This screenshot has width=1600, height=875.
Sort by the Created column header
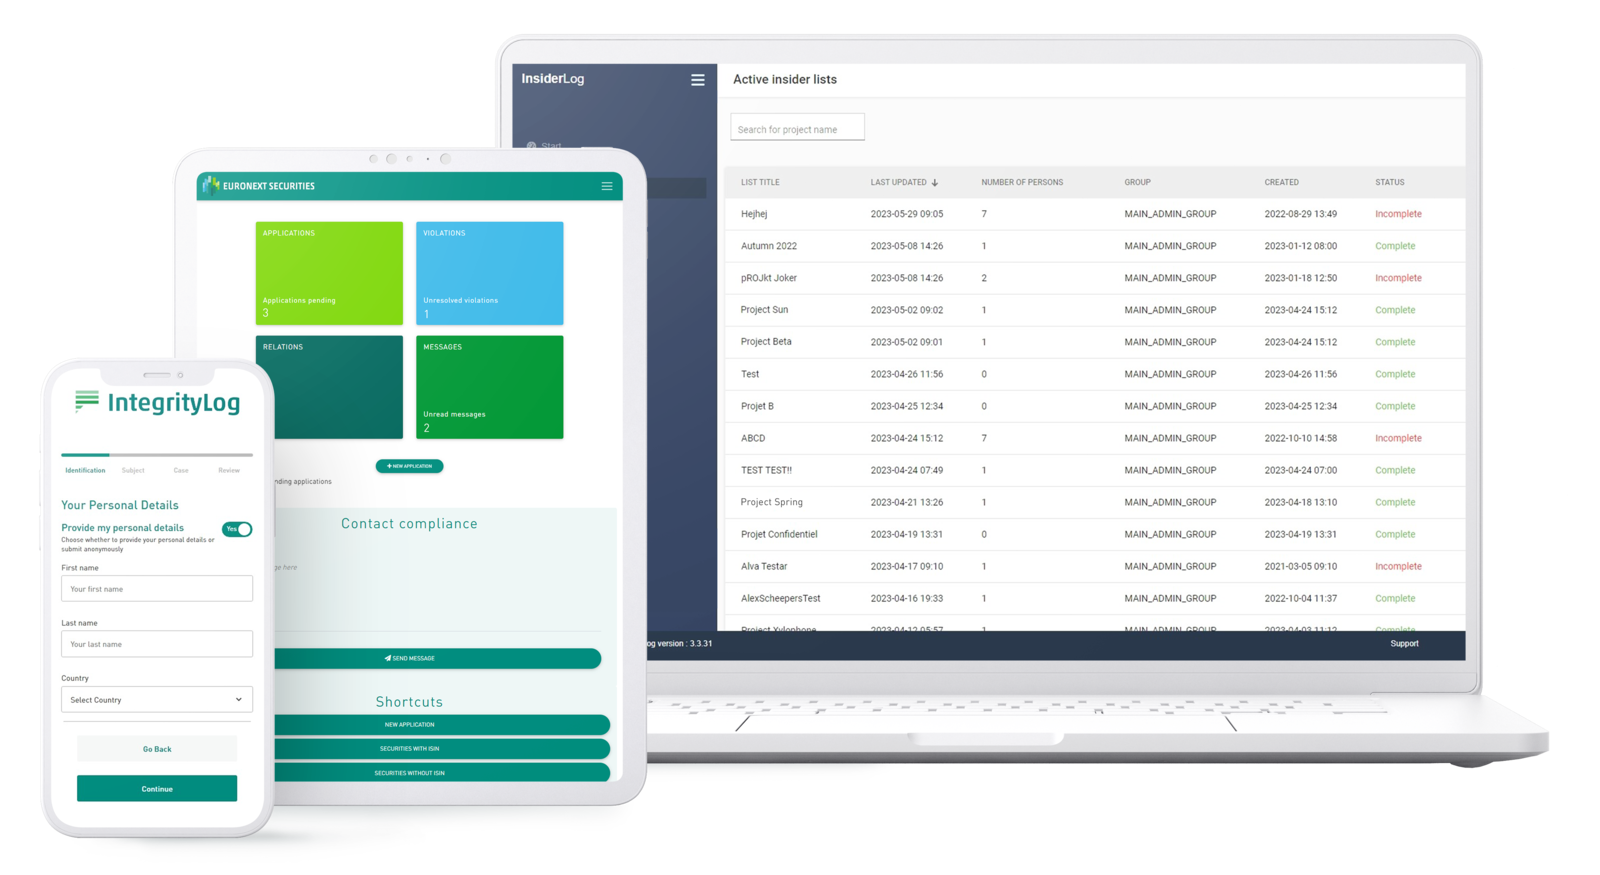pos(1281,183)
